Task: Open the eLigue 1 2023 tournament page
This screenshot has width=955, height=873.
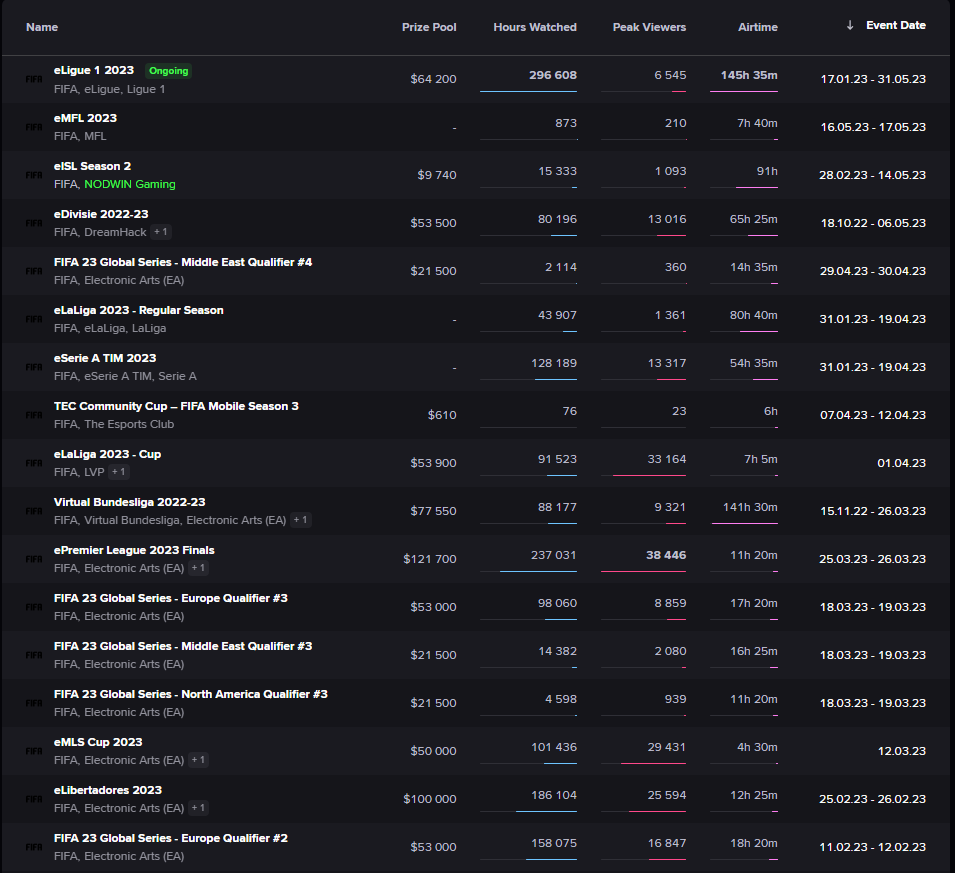Action: (94, 71)
